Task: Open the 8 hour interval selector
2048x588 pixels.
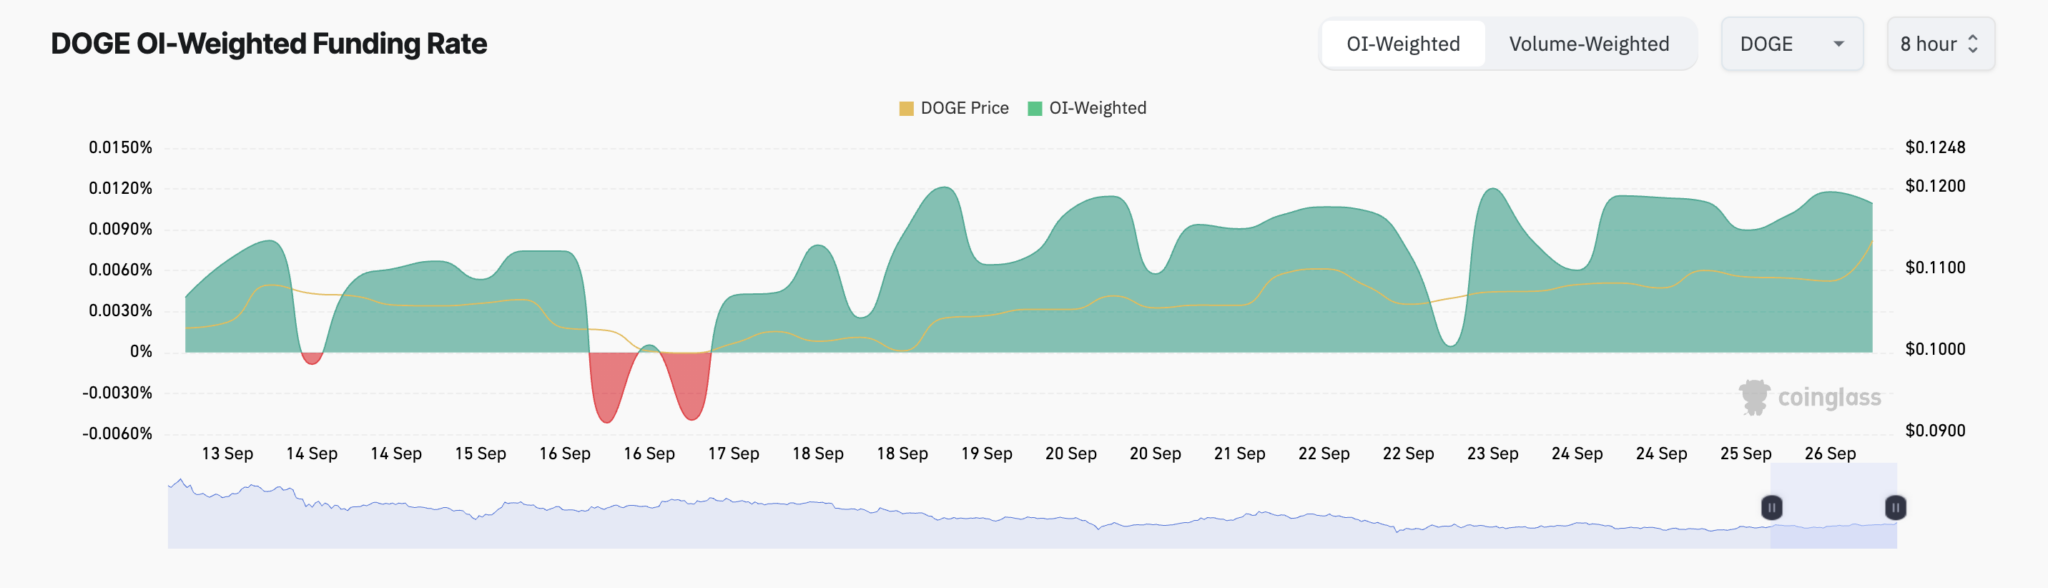Action: click(x=1941, y=44)
